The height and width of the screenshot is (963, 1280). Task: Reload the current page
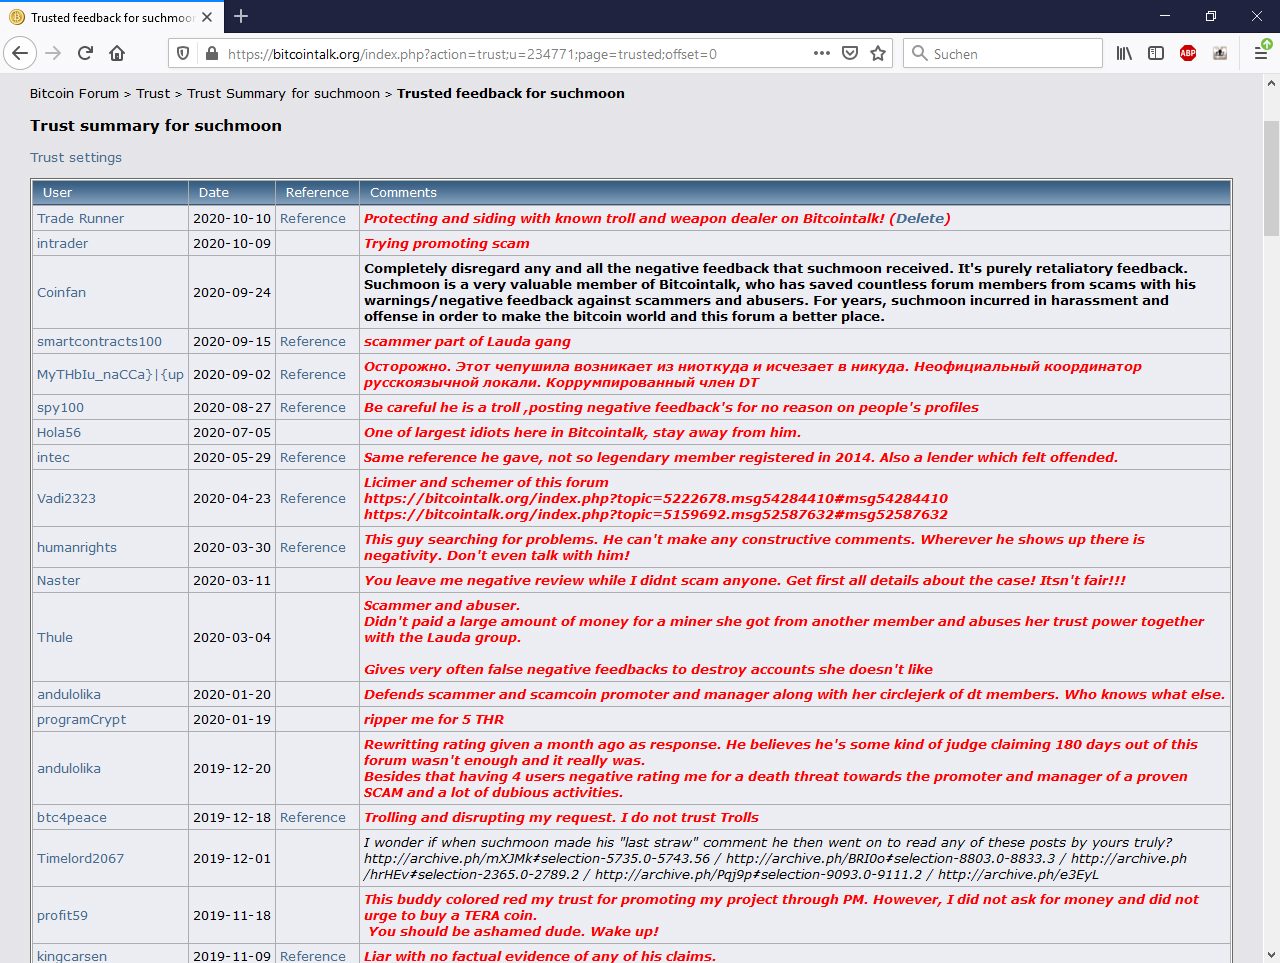tap(86, 53)
